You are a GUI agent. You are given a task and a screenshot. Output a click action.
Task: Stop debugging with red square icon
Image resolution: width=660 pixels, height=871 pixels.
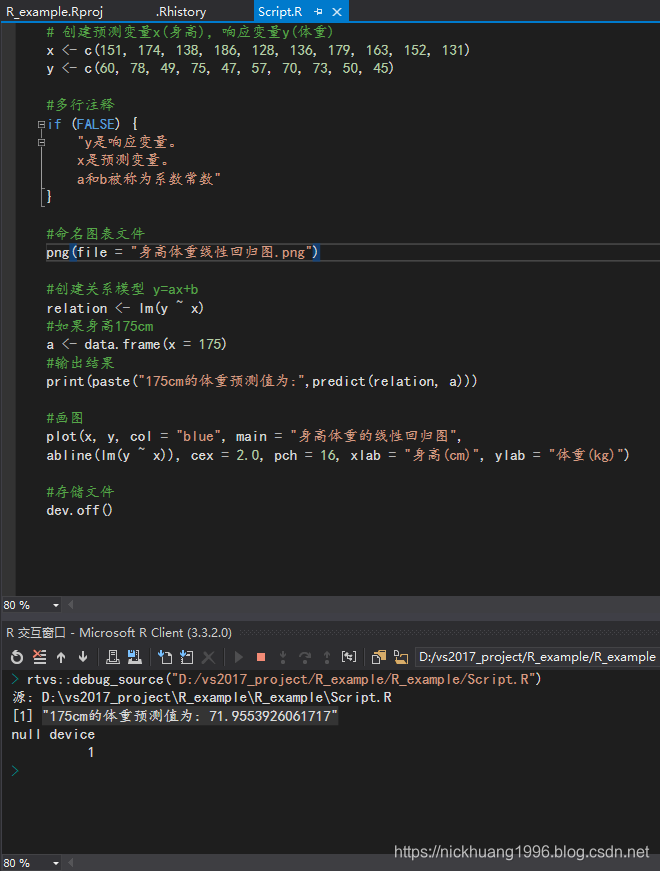pos(261,657)
